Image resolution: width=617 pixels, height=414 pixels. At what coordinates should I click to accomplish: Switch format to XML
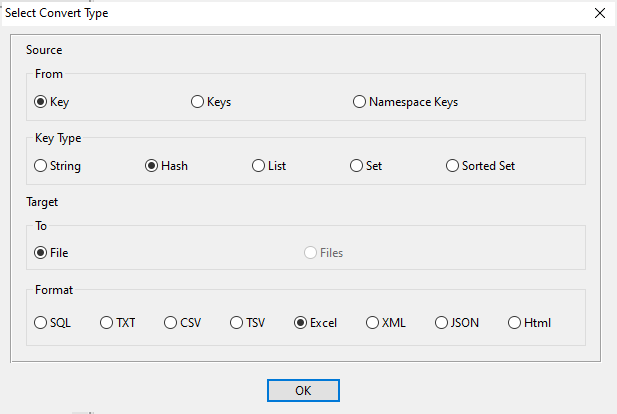pos(373,323)
